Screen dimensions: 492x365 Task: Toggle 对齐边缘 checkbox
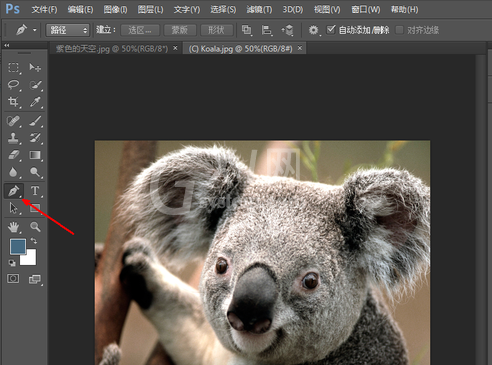pyautogui.click(x=399, y=30)
